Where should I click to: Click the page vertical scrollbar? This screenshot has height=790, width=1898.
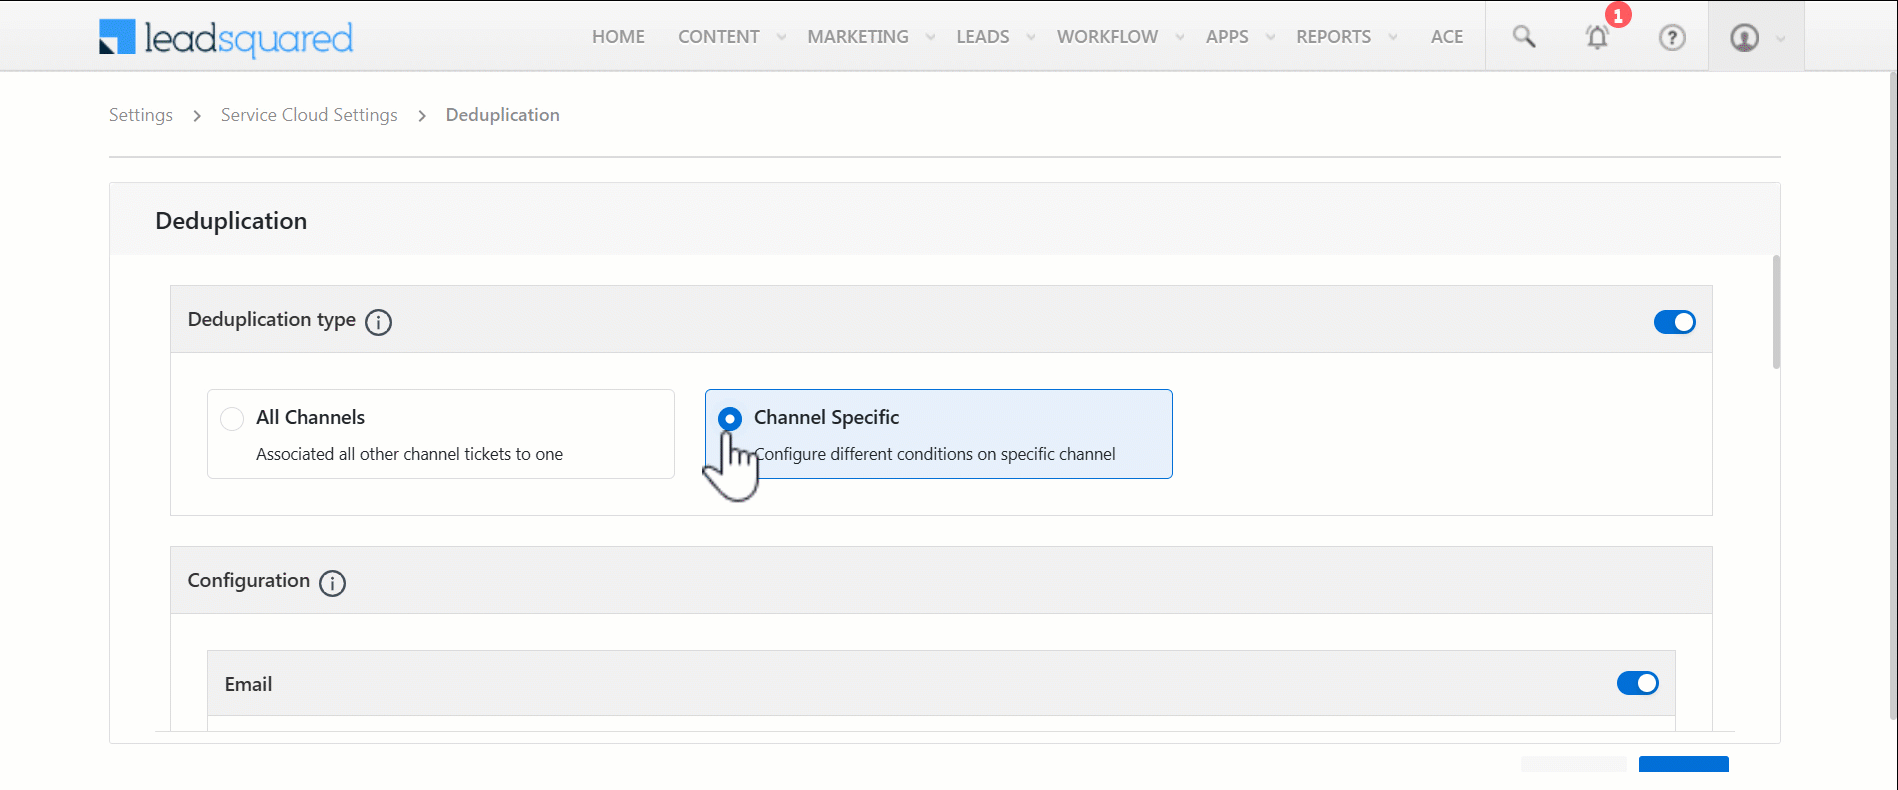tap(1892, 395)
